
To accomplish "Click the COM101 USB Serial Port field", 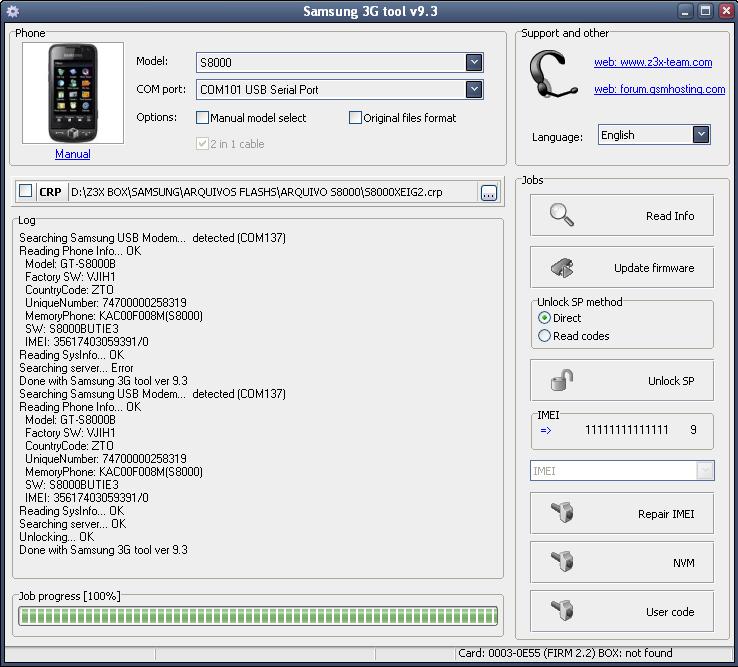I will (x=339, y=89).
